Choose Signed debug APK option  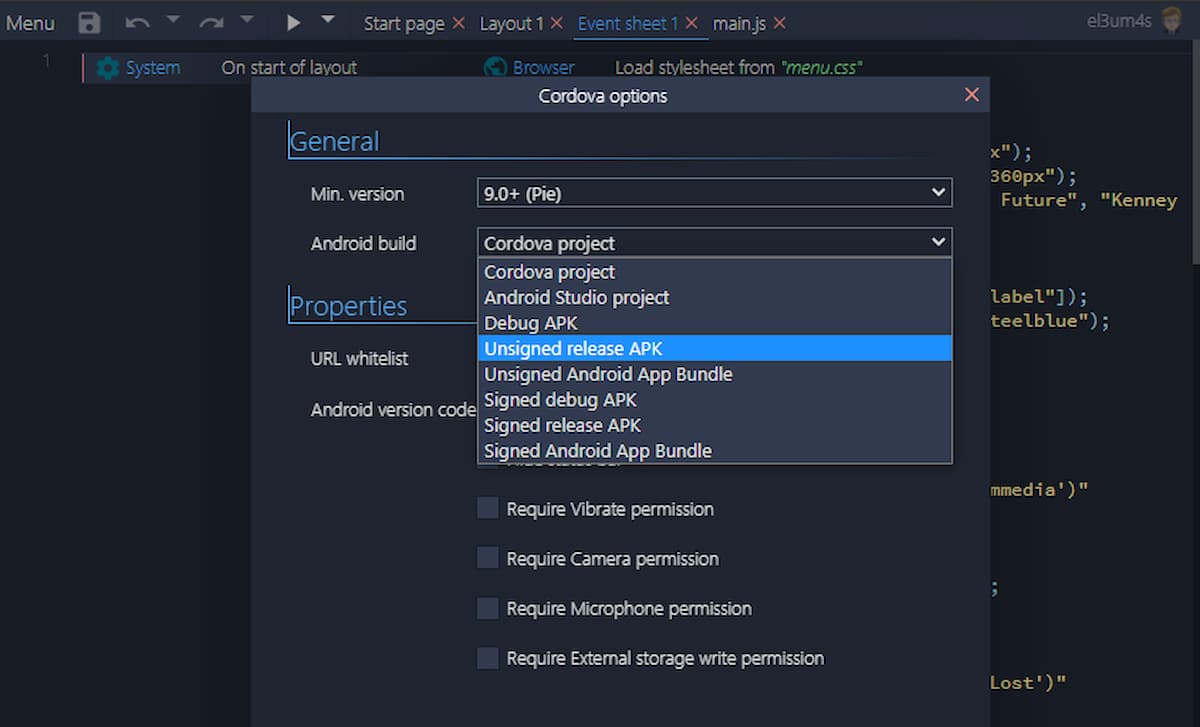tap(714, 400)
